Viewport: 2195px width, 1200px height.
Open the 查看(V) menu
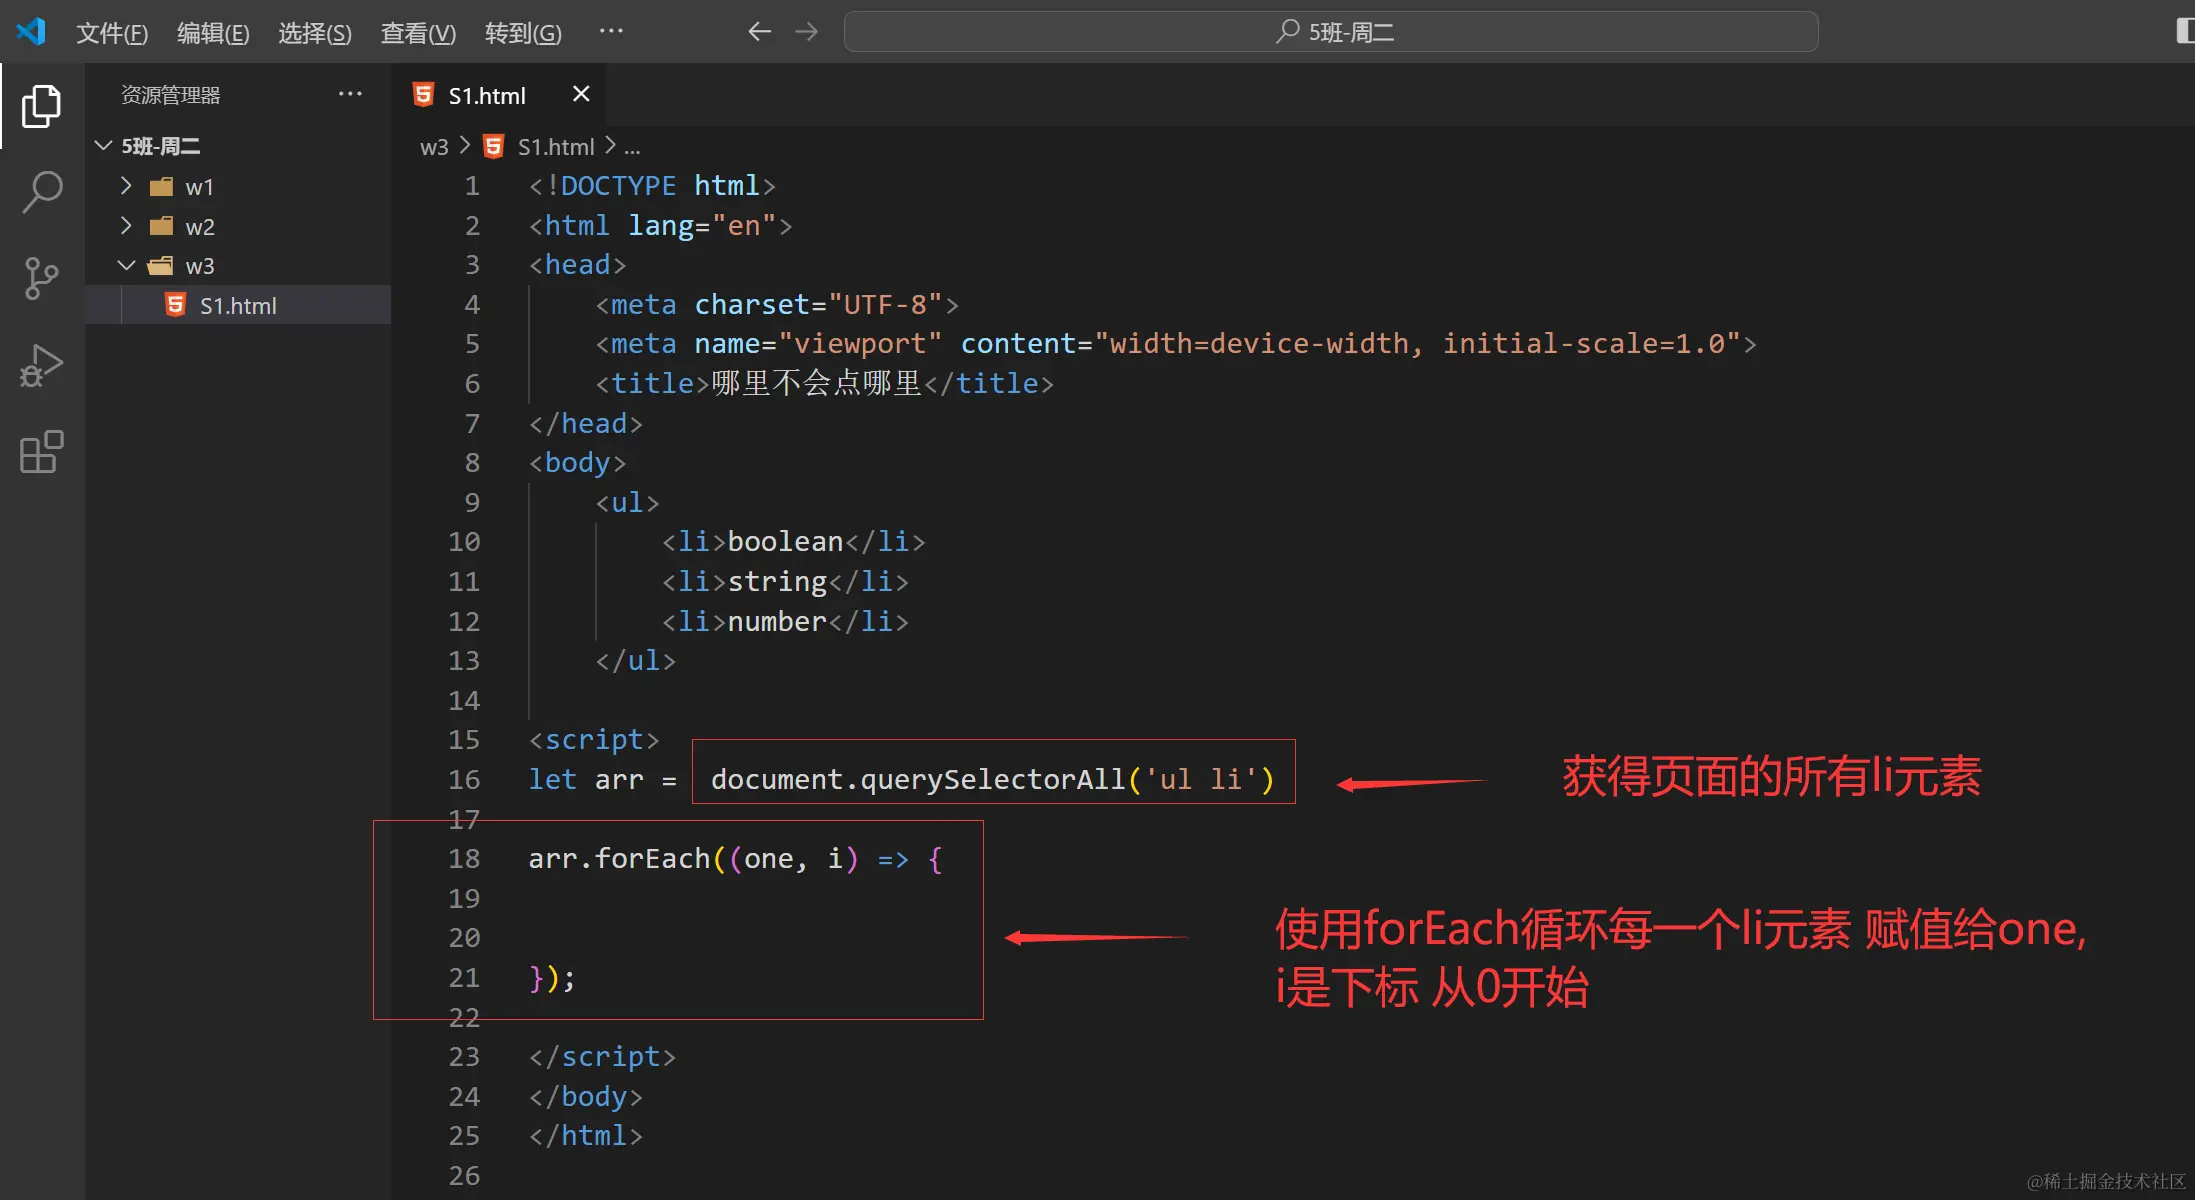418,33
